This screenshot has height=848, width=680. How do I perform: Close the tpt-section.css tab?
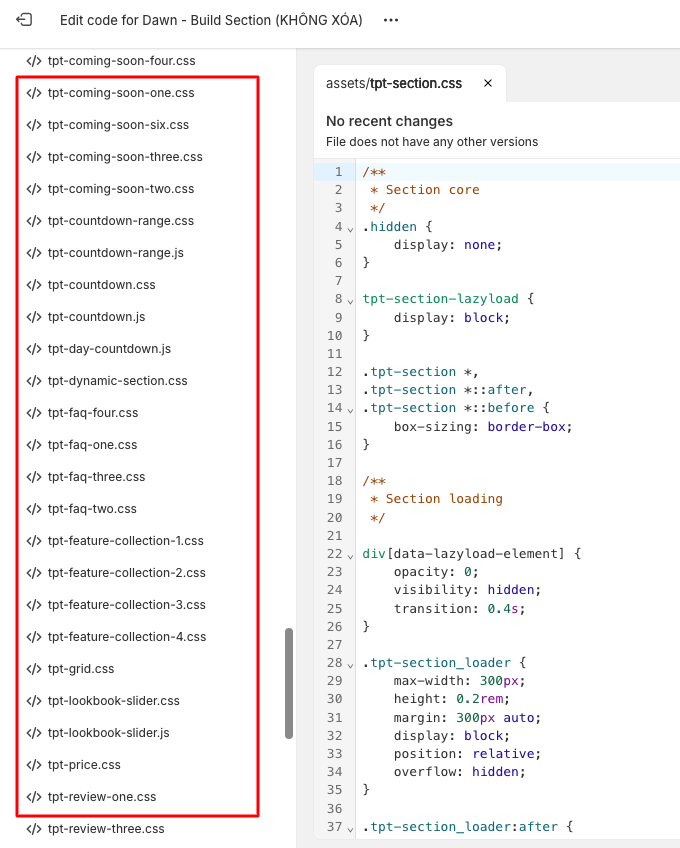(x=488, y=83)
